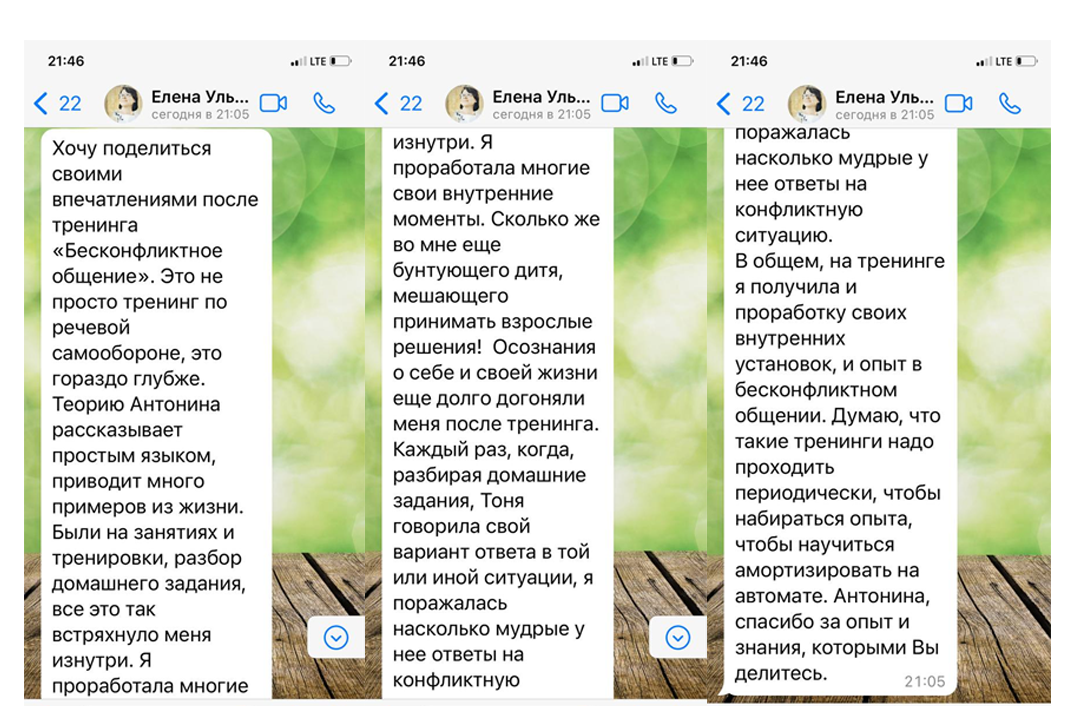Image resolution: width=1075 pixels, height=706 pixels.
Task: Tap Елена's avatar in the middle screenshot
Action: click(466, 103)
